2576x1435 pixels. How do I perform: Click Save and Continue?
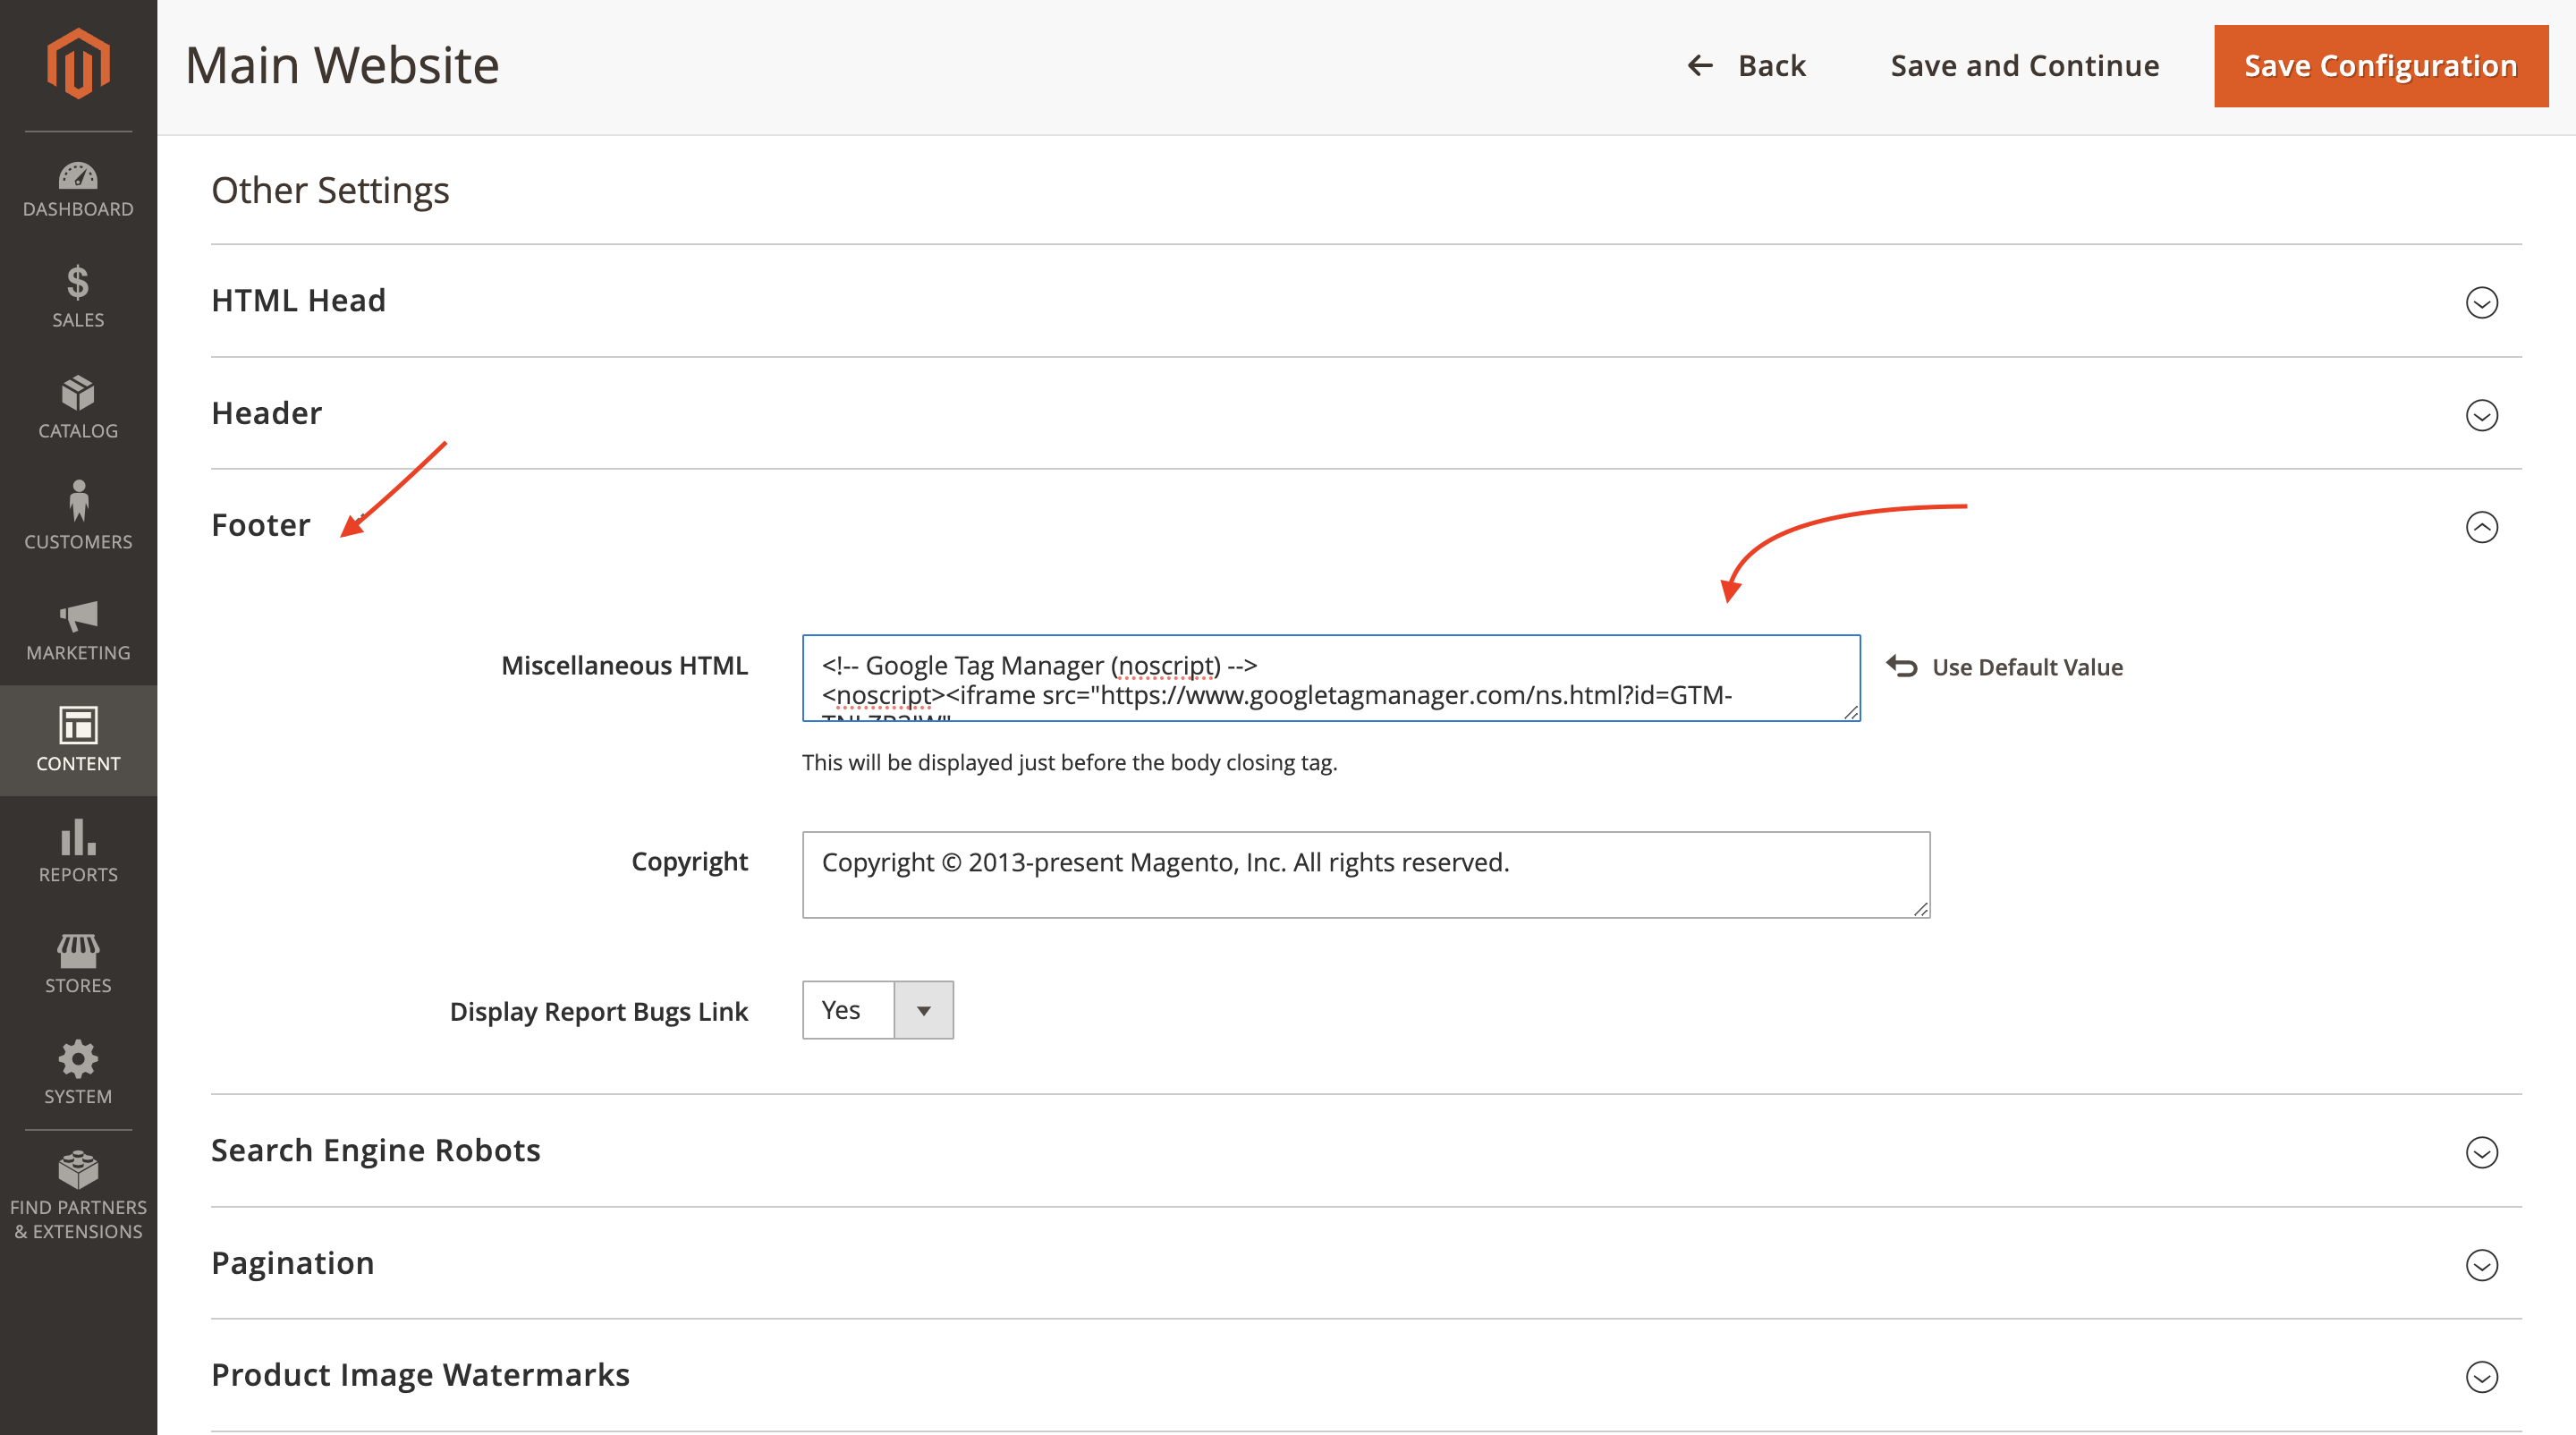2024,66
